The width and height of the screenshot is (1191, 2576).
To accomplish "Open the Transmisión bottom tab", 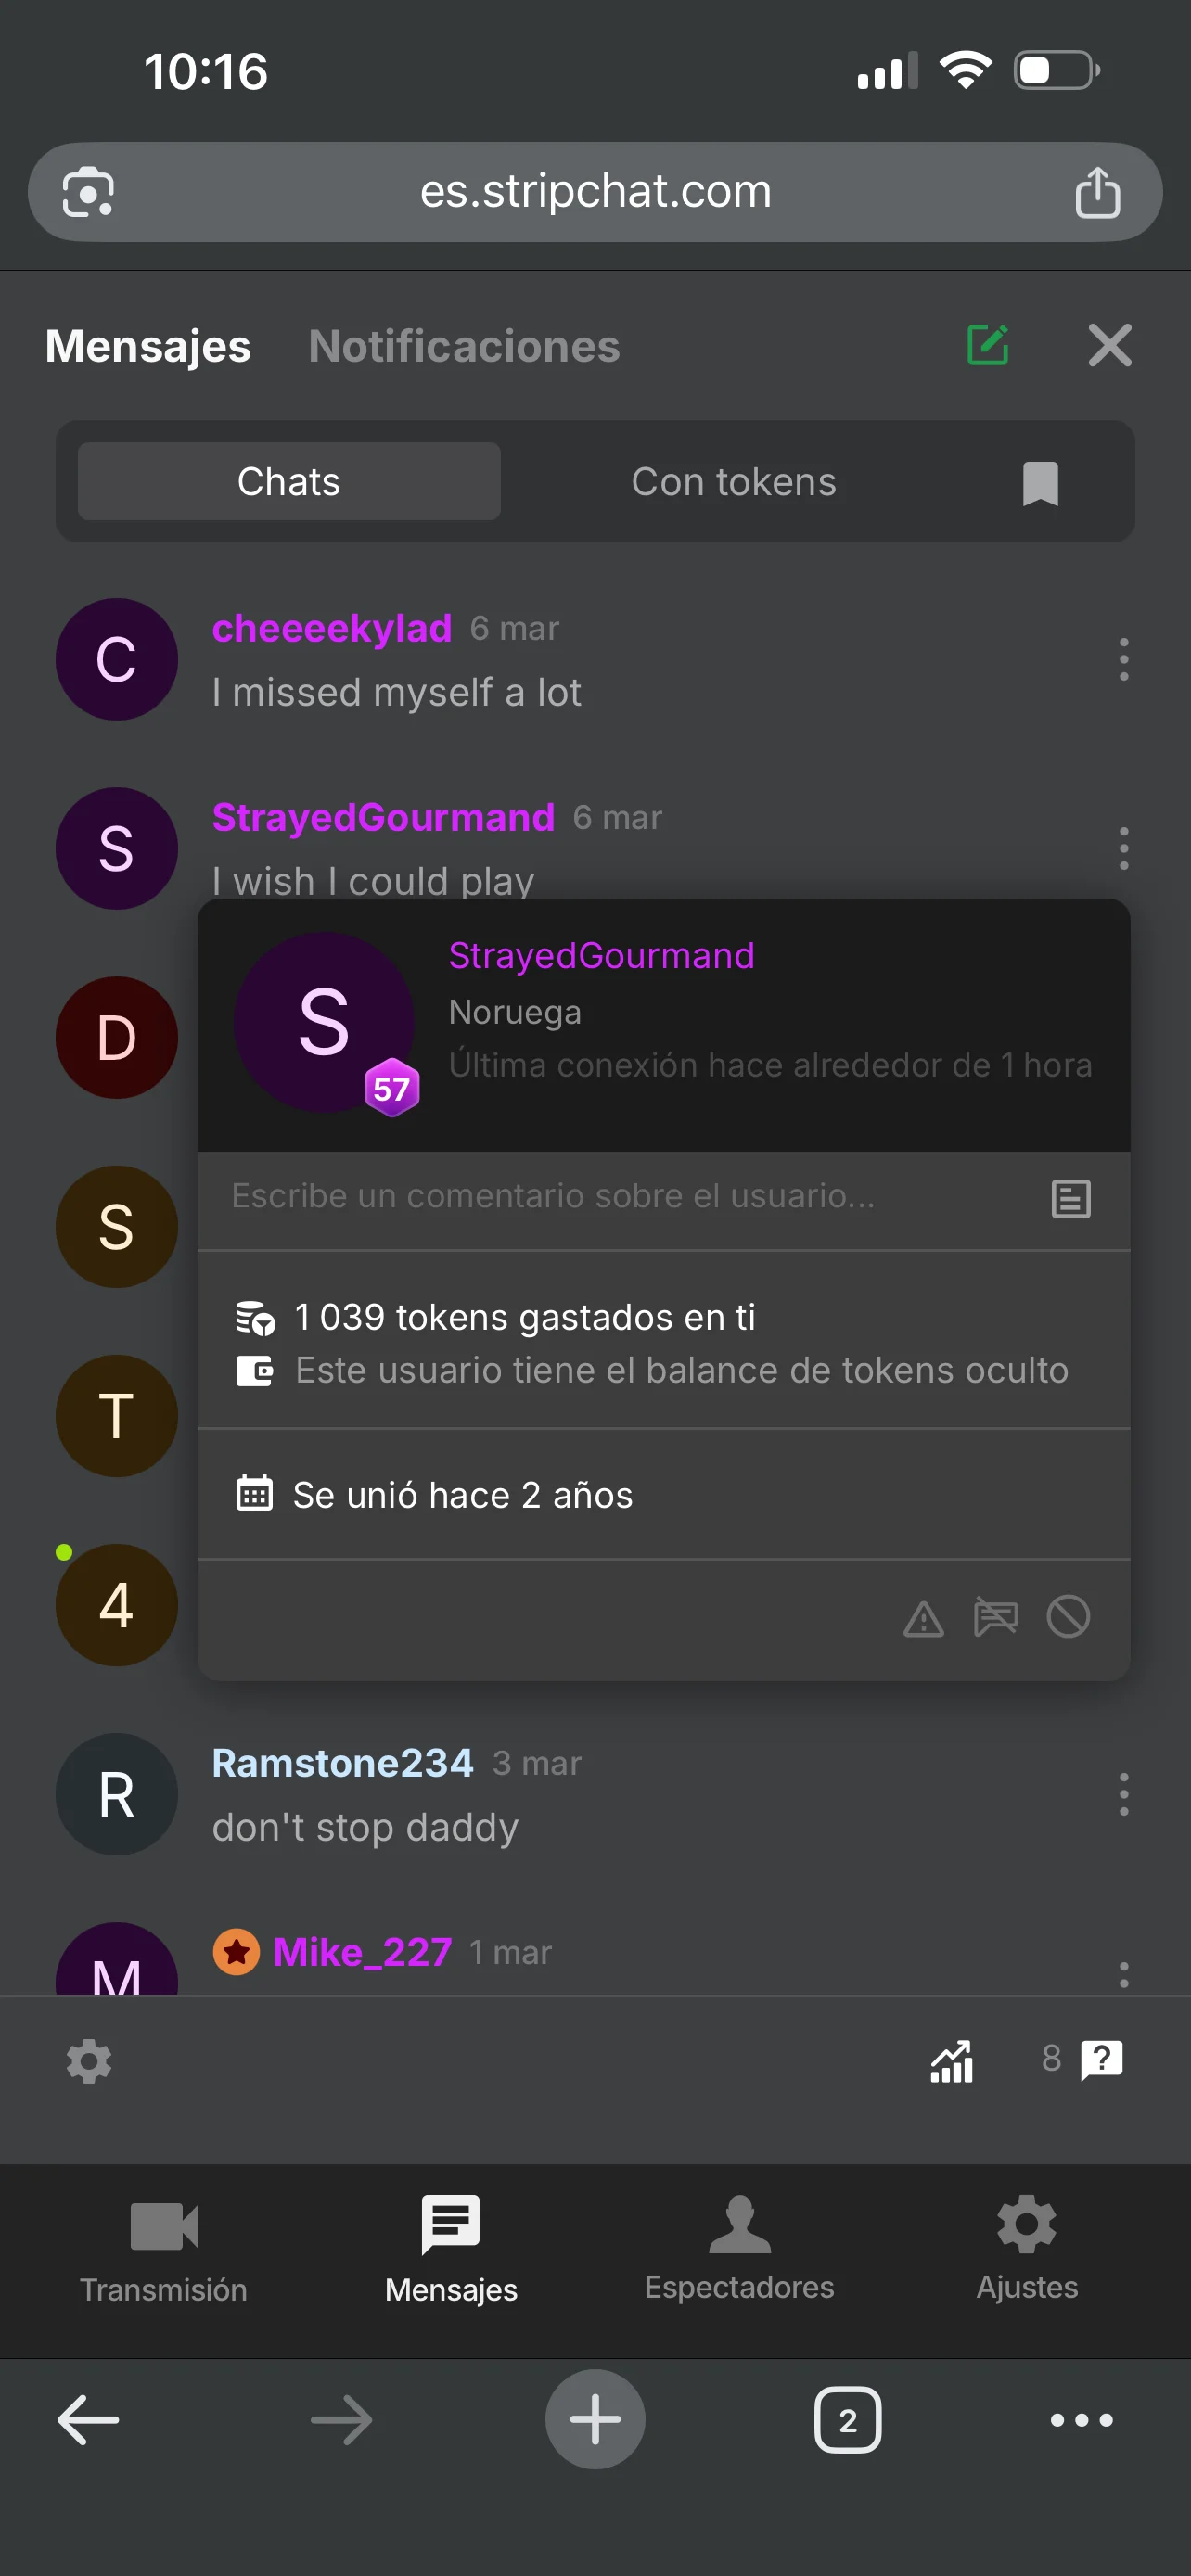I will (x=164, y=2246).
